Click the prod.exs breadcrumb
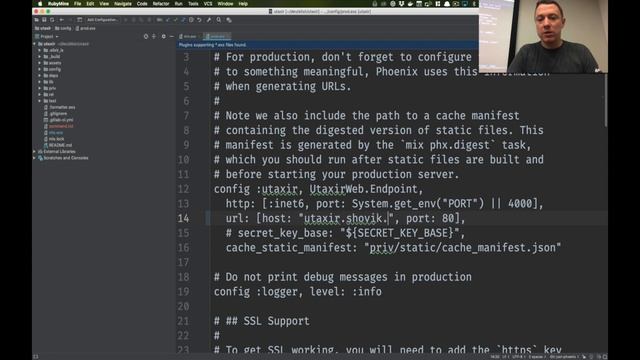Viewport: 640px width, 360px height. [x=86, y=28]
